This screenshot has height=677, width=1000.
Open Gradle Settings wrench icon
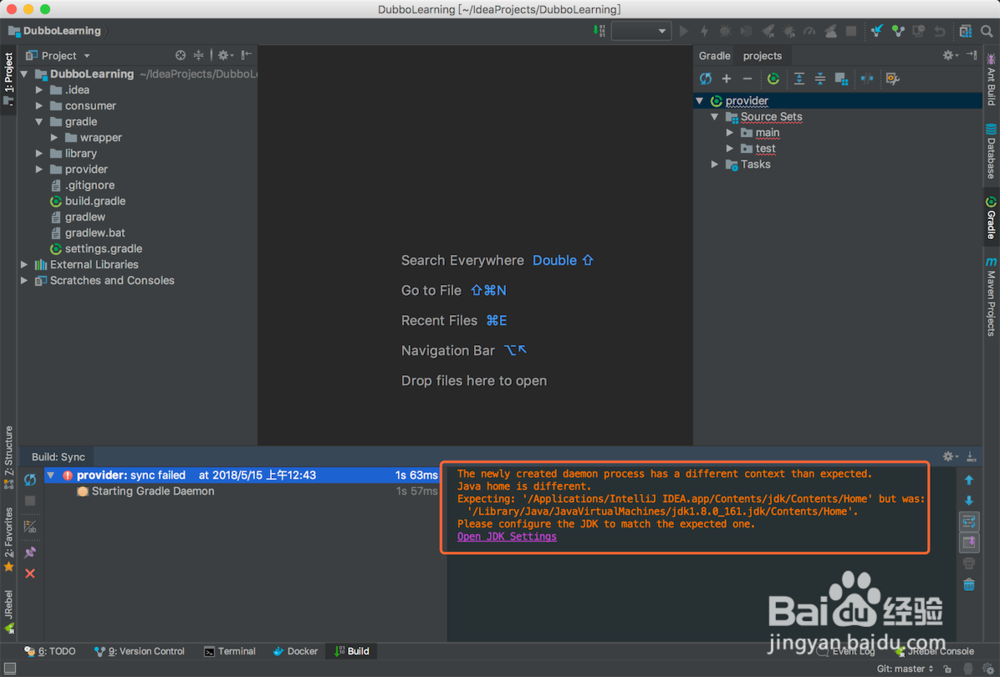point(892,78)
